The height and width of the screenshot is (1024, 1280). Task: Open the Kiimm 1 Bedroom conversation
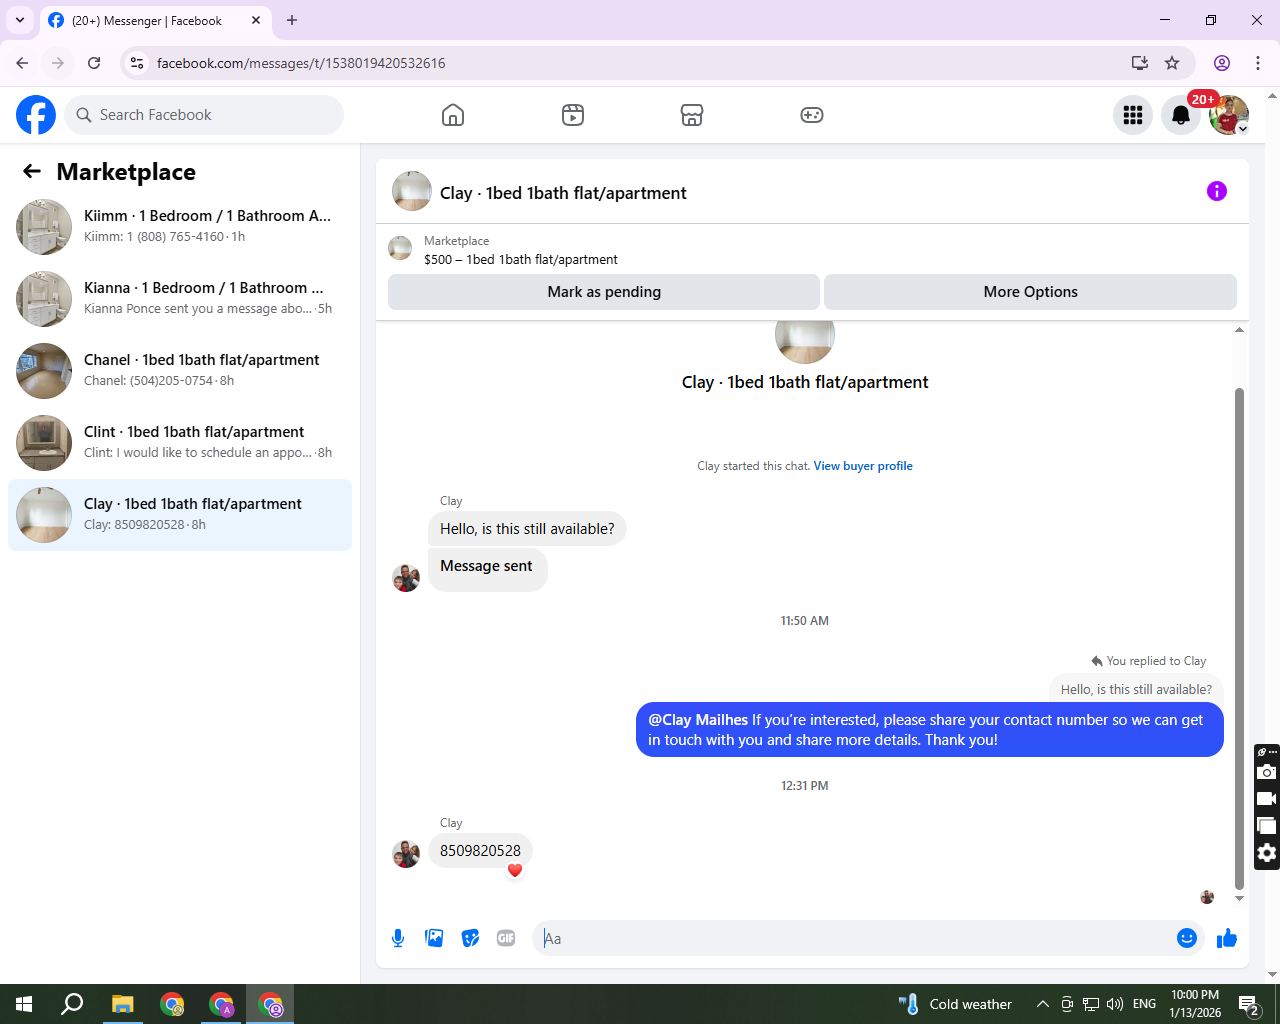click(x=180, y=227)
